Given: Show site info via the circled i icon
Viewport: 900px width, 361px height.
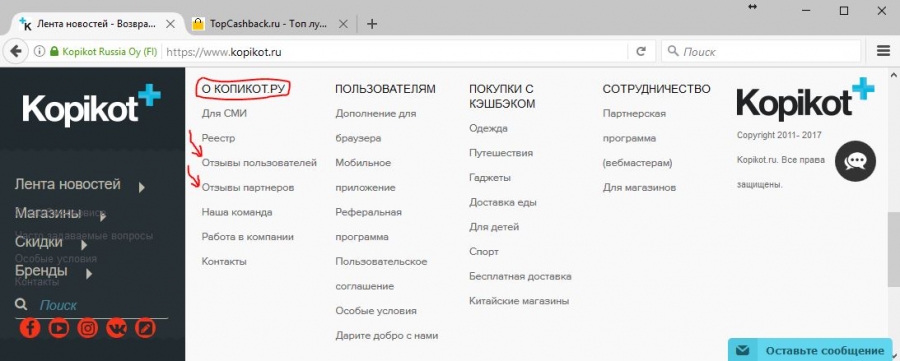Looking at the screenshot, I should [x=39, y=52].
